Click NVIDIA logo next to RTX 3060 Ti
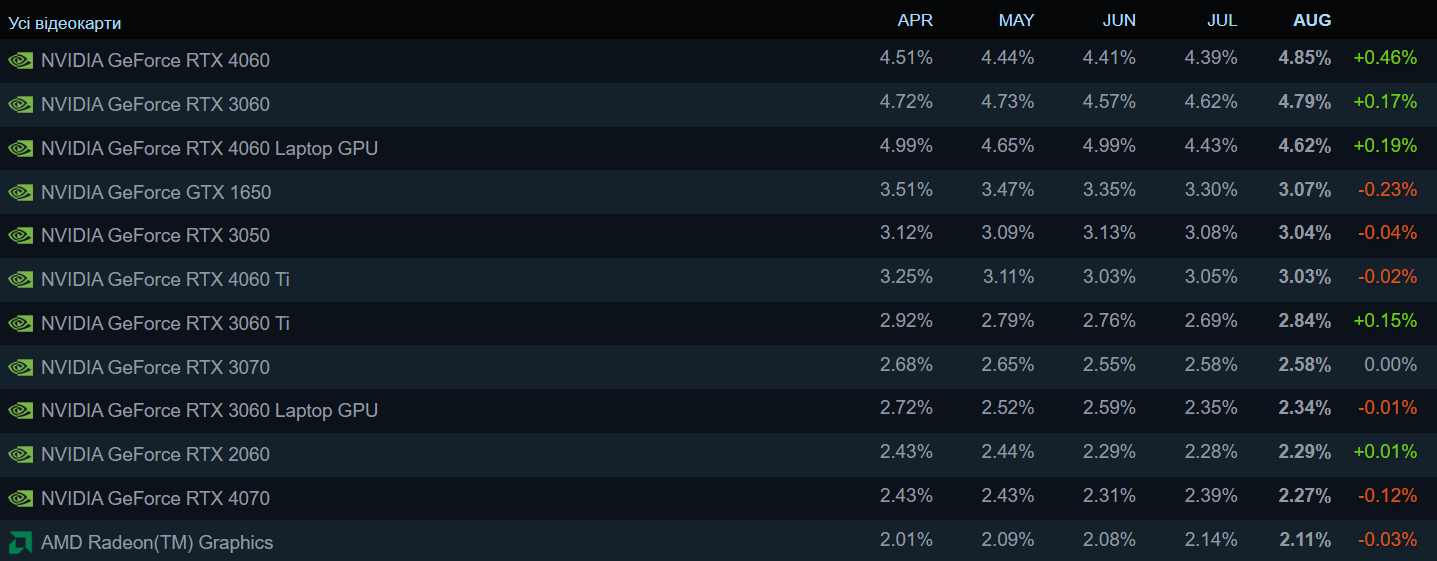This screenshot has height=561, width=1437. click(x=20, y=323)
